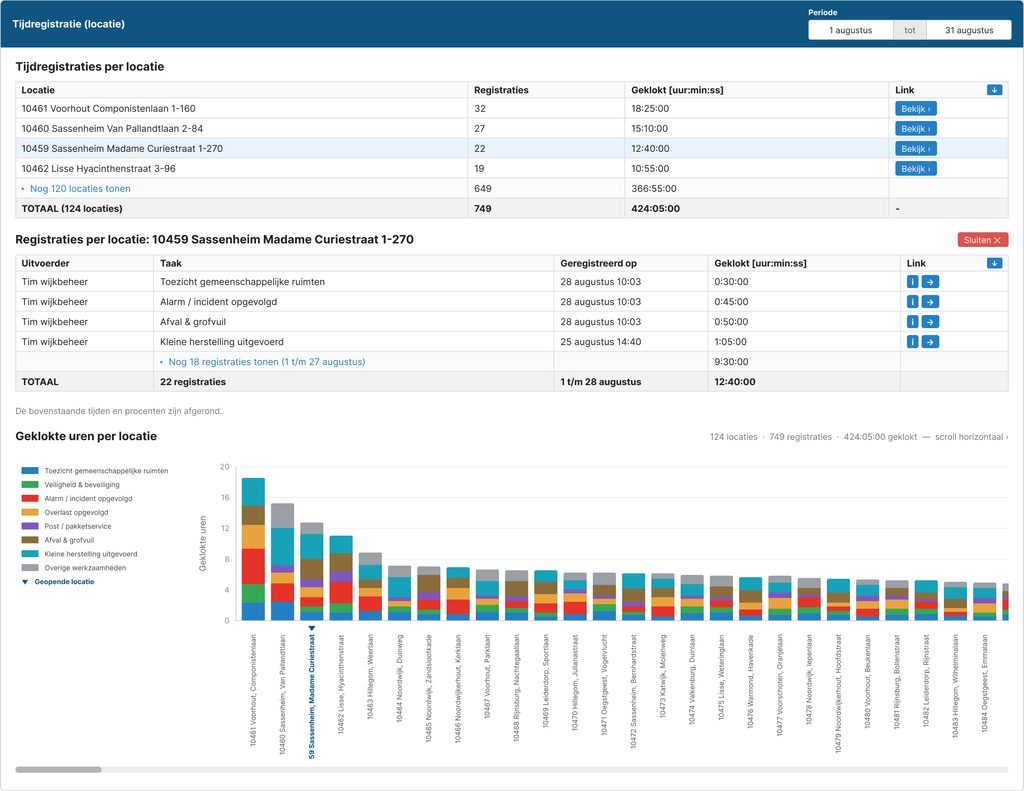Image resolution: width=1024 pixels, height=791 pixels.
Task: Toggle legend swatch Veiligheid & beveiliging
Action: [30, 485]
